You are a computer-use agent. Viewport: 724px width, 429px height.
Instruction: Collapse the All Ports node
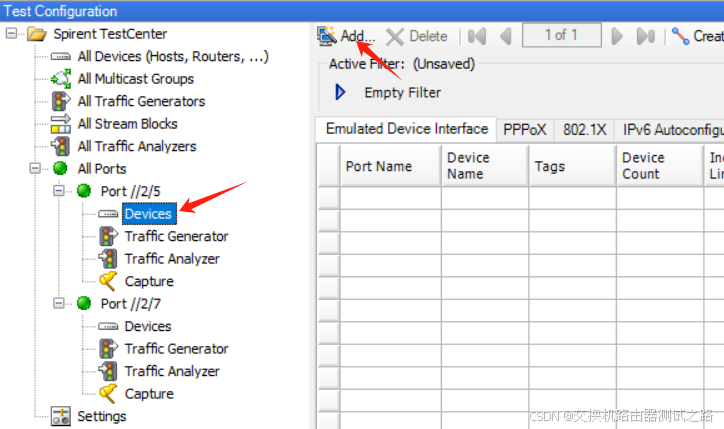tap(35, 168)
